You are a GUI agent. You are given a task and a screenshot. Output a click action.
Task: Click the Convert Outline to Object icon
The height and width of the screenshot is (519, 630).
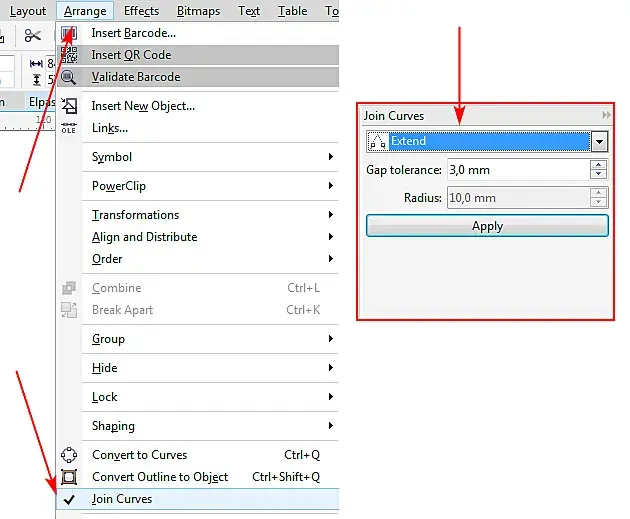[69, 477]
